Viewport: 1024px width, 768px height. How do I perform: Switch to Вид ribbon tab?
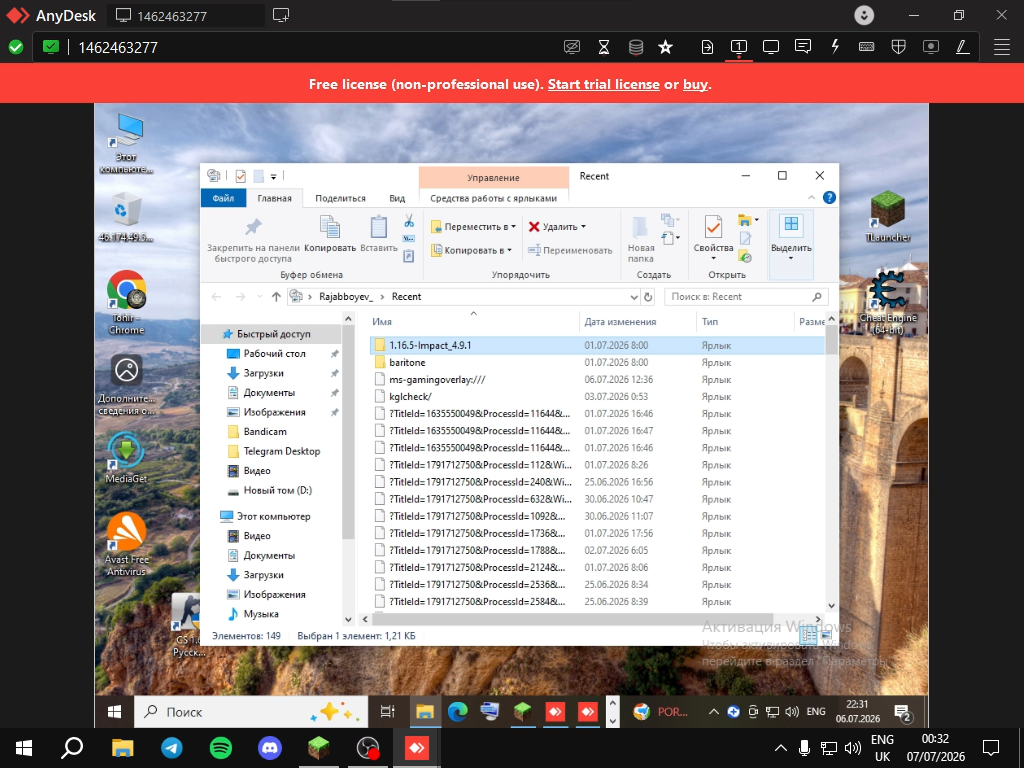click(397, 198)
